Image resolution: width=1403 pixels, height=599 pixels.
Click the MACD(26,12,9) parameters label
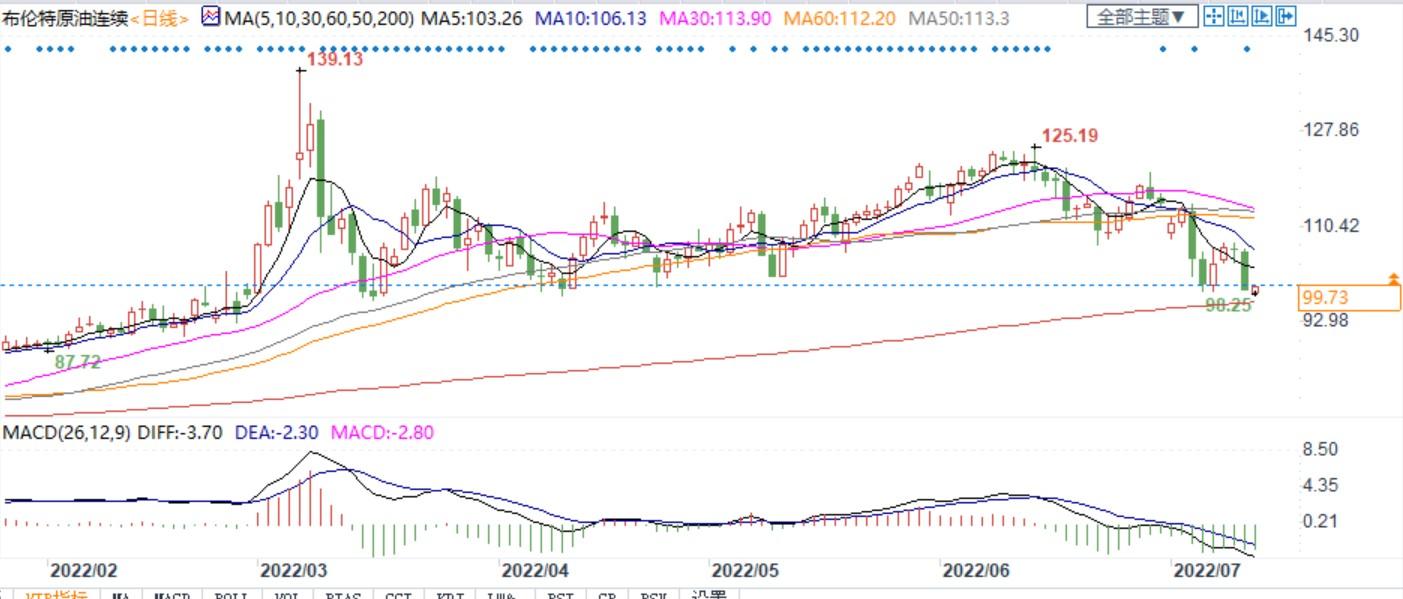pos(65,433)
